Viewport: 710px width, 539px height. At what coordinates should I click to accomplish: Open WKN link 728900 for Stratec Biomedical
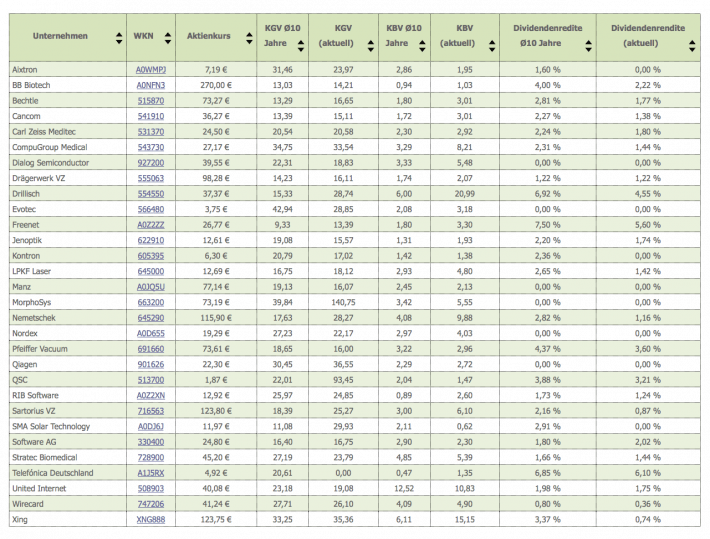(151, 457)
